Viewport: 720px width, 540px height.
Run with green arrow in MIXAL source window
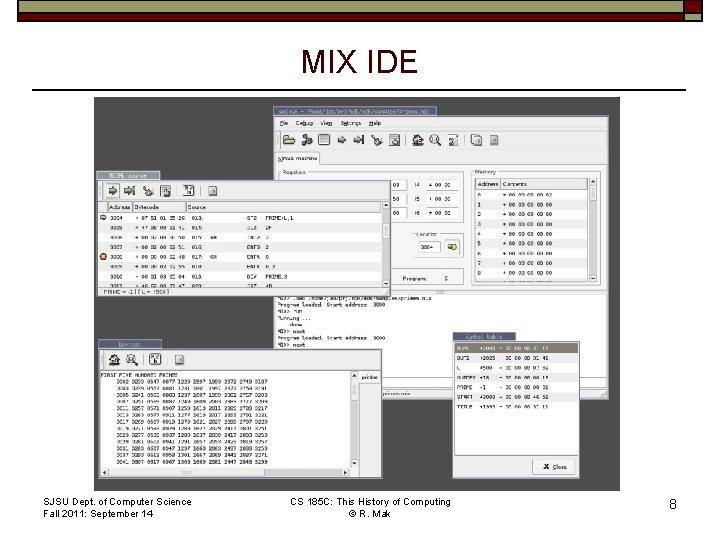pyautogui.click(x=112, y=191)
